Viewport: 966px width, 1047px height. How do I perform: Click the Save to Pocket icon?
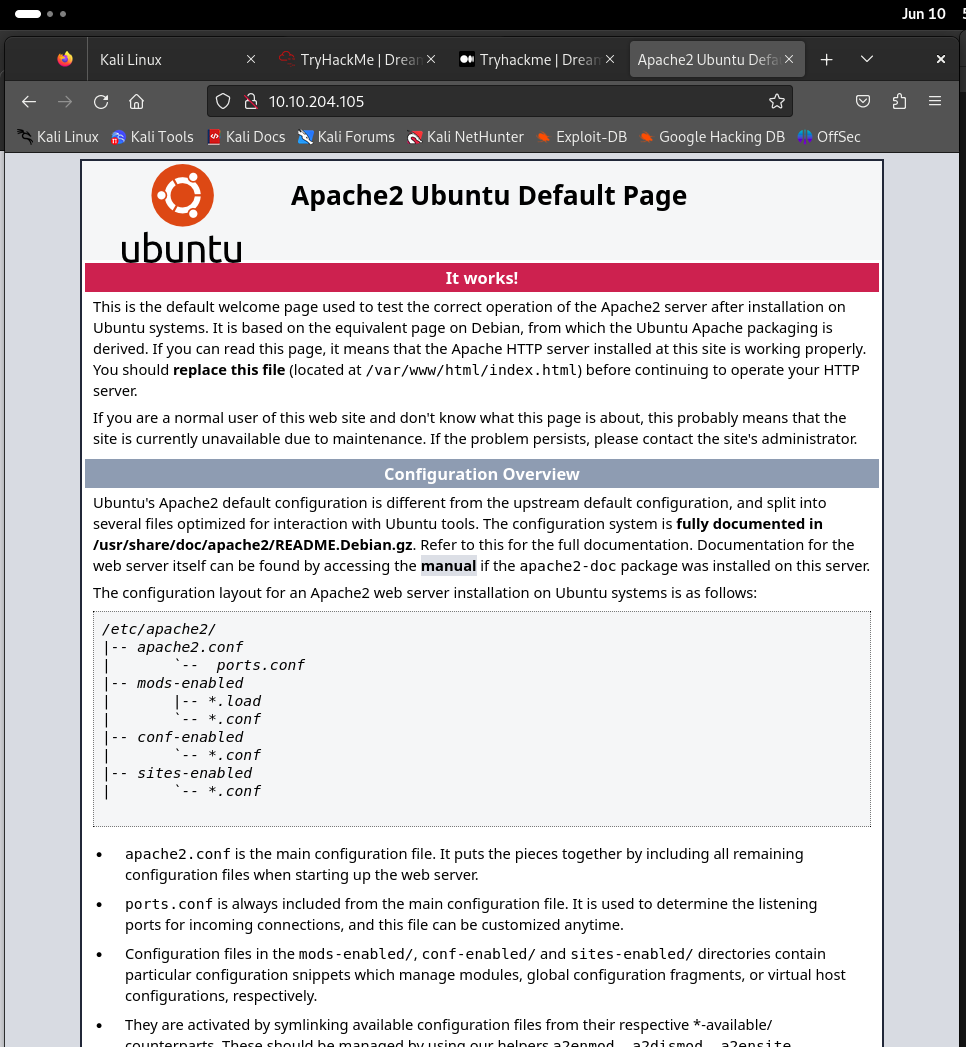[863, 101]
